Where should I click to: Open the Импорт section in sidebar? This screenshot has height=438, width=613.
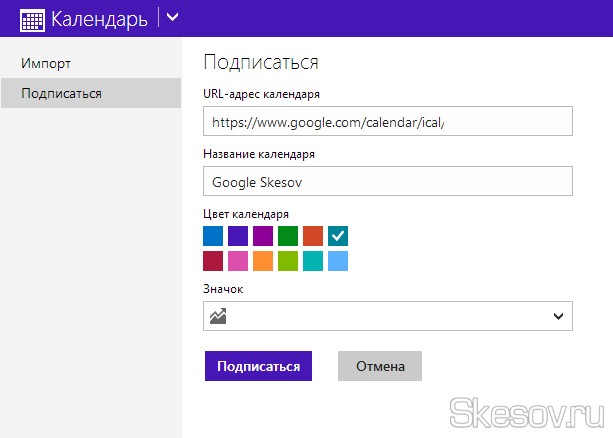[x=46, y=64]
